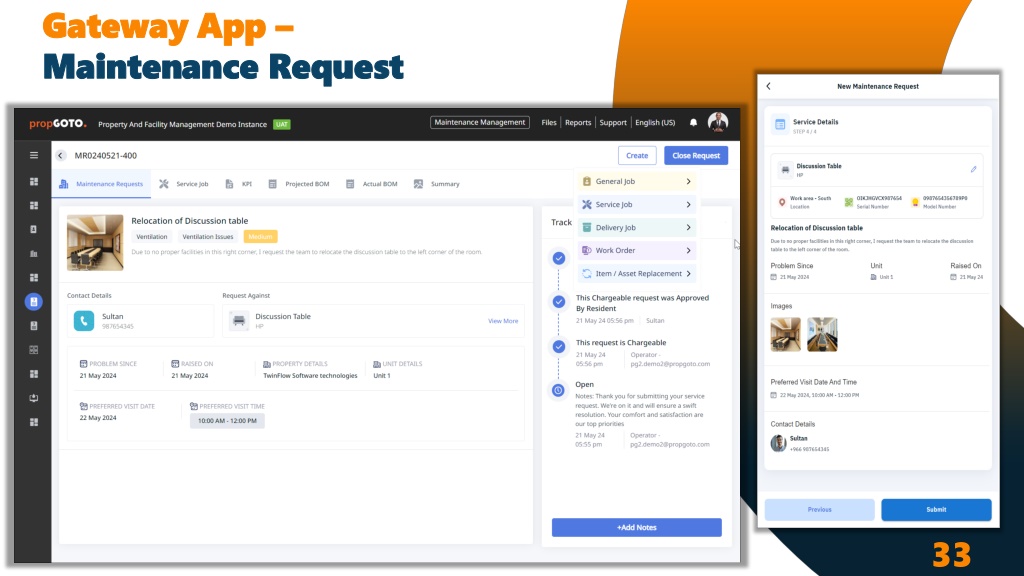The image size is (1024, 576).
Task: Click the View More link
Action: (503, 321)
